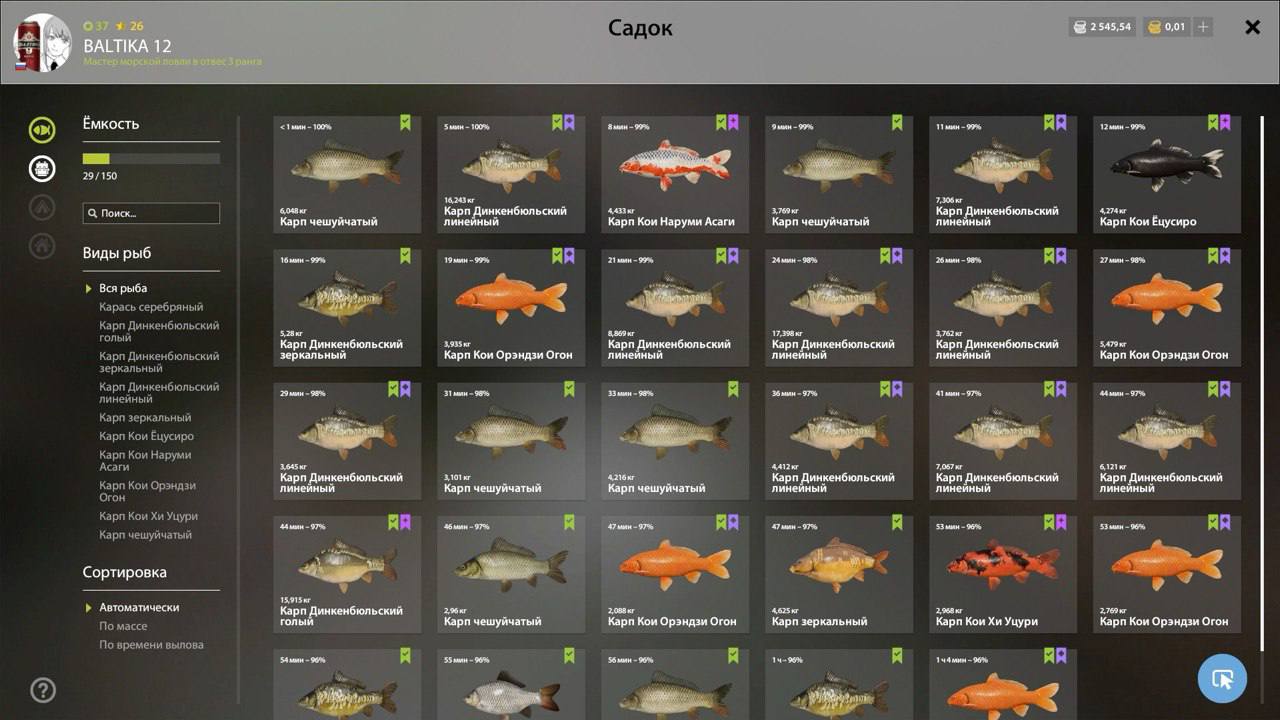Screen dimensions: 1280x720
Task: Sort fish По массе
Action: point(123,626)
